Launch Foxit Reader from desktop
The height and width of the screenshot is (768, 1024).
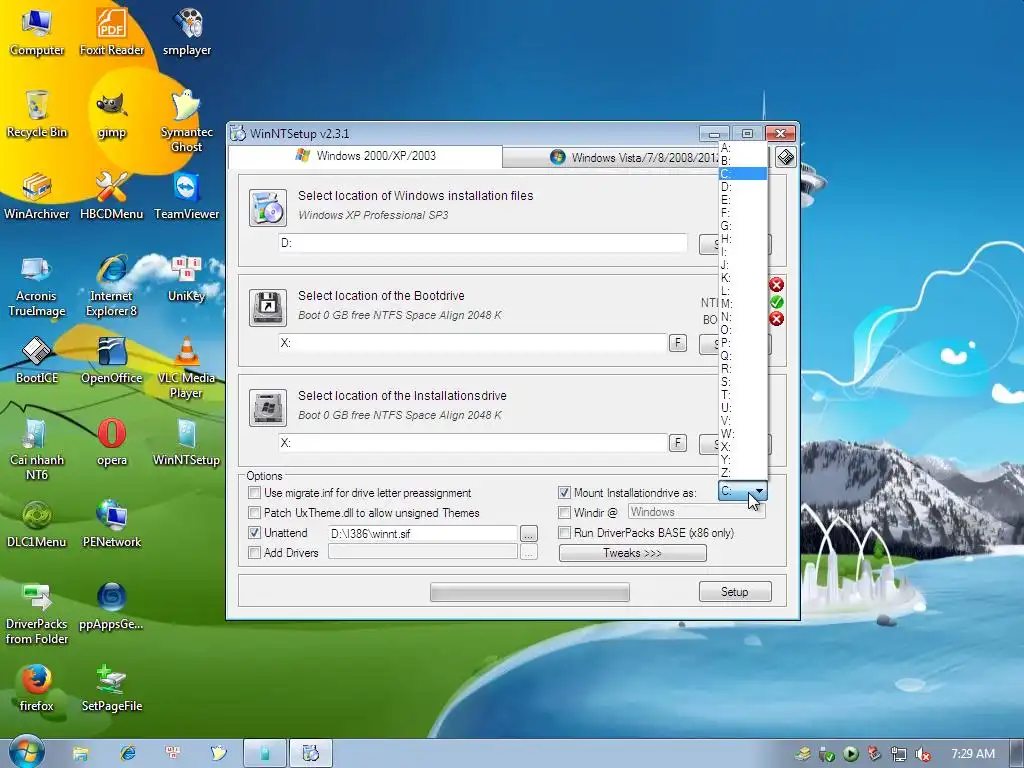tap(112, 33)
